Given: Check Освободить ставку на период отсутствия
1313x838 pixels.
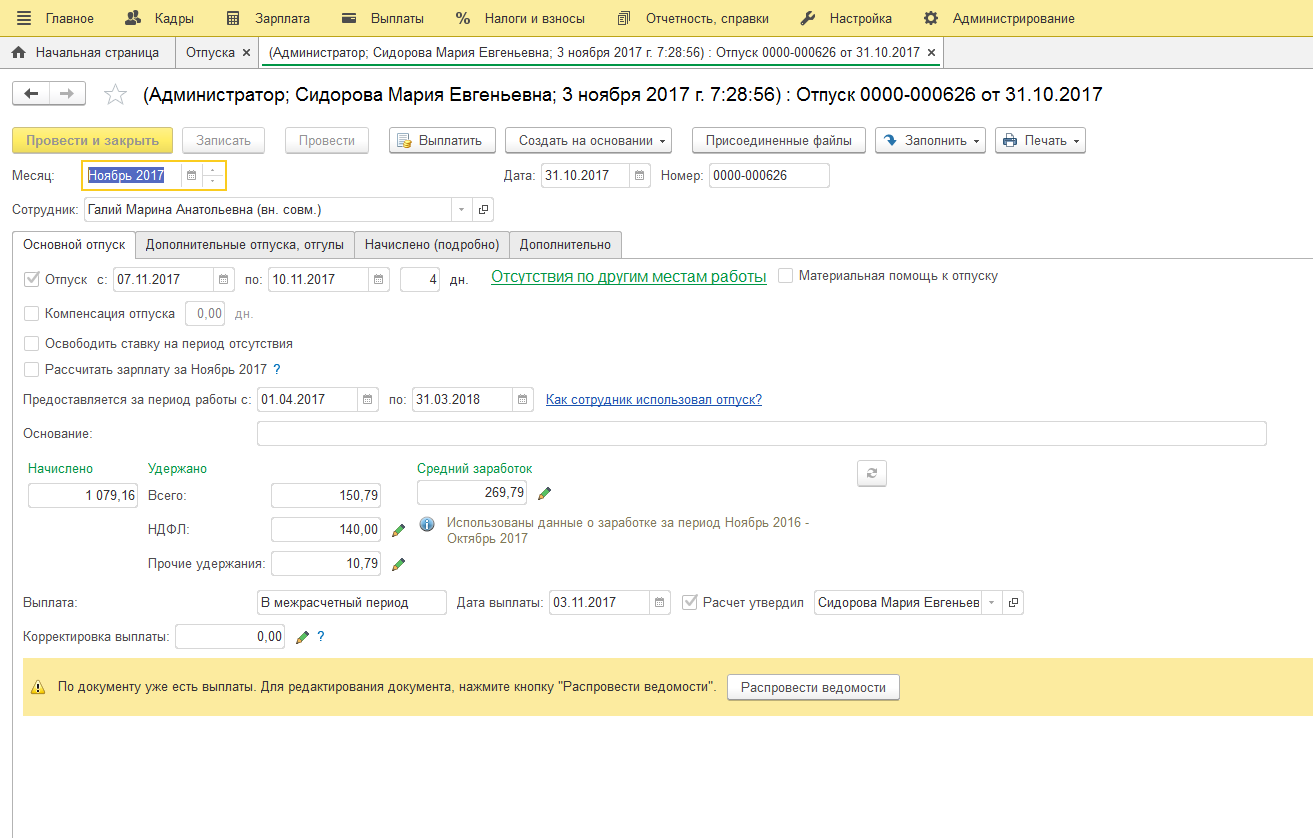Looking at the screenshot, I should click(32, 344).
